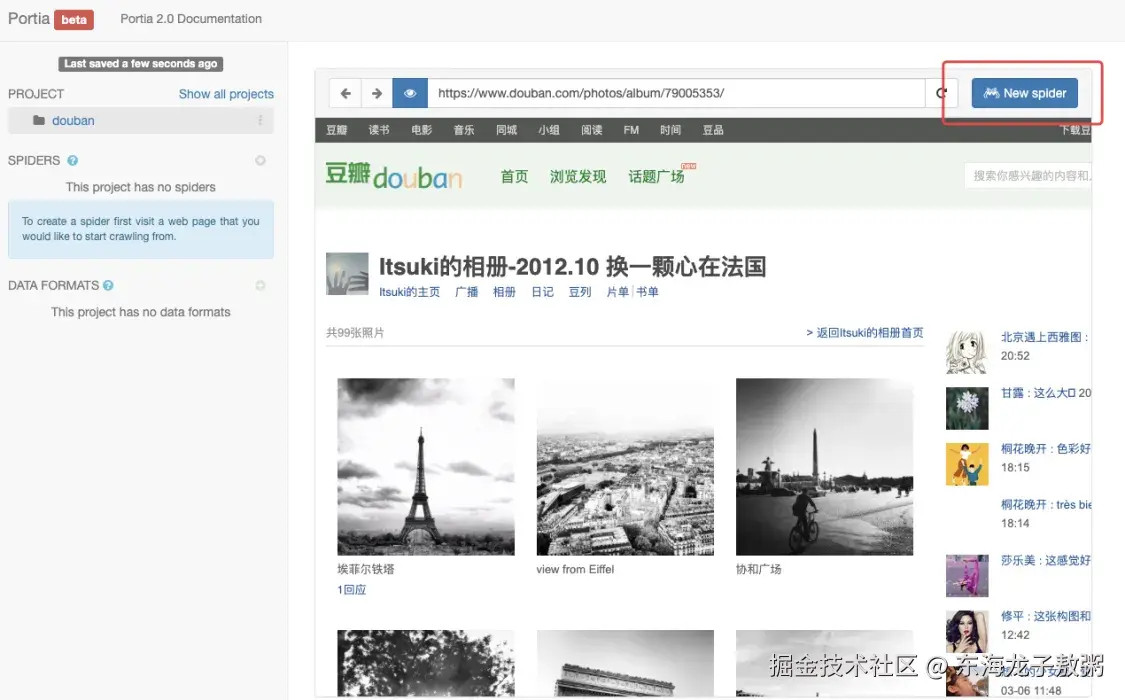
Task: Open 日记 link under album title
Action: click(542, 292)
